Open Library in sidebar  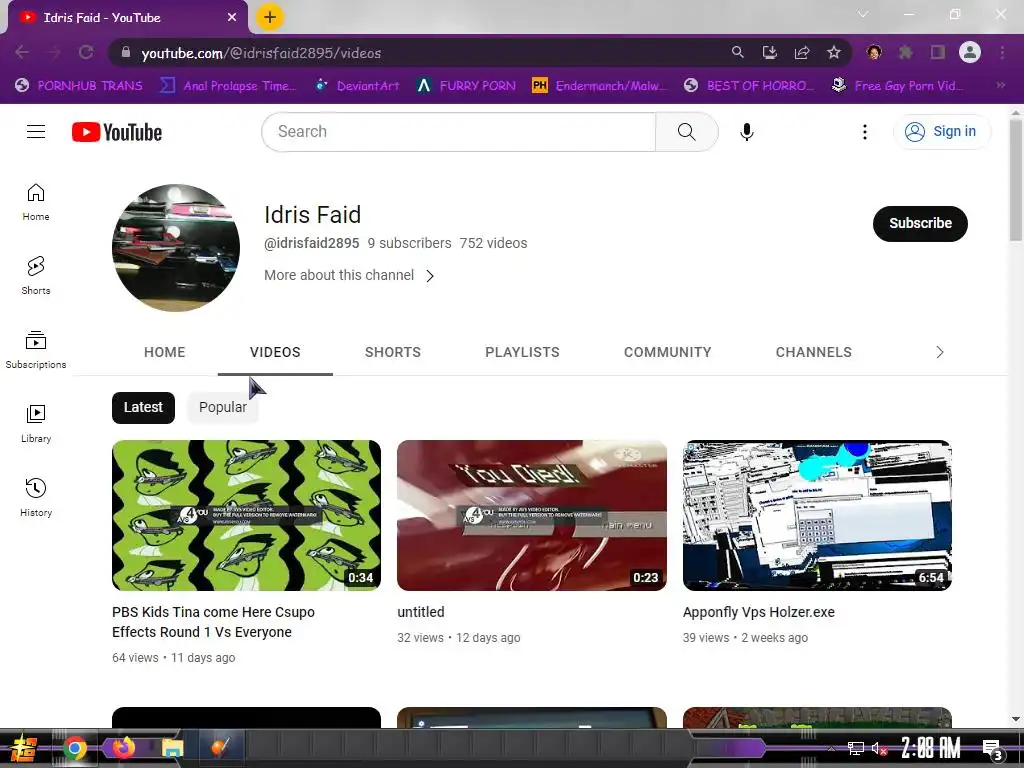(x=36, y=424)
